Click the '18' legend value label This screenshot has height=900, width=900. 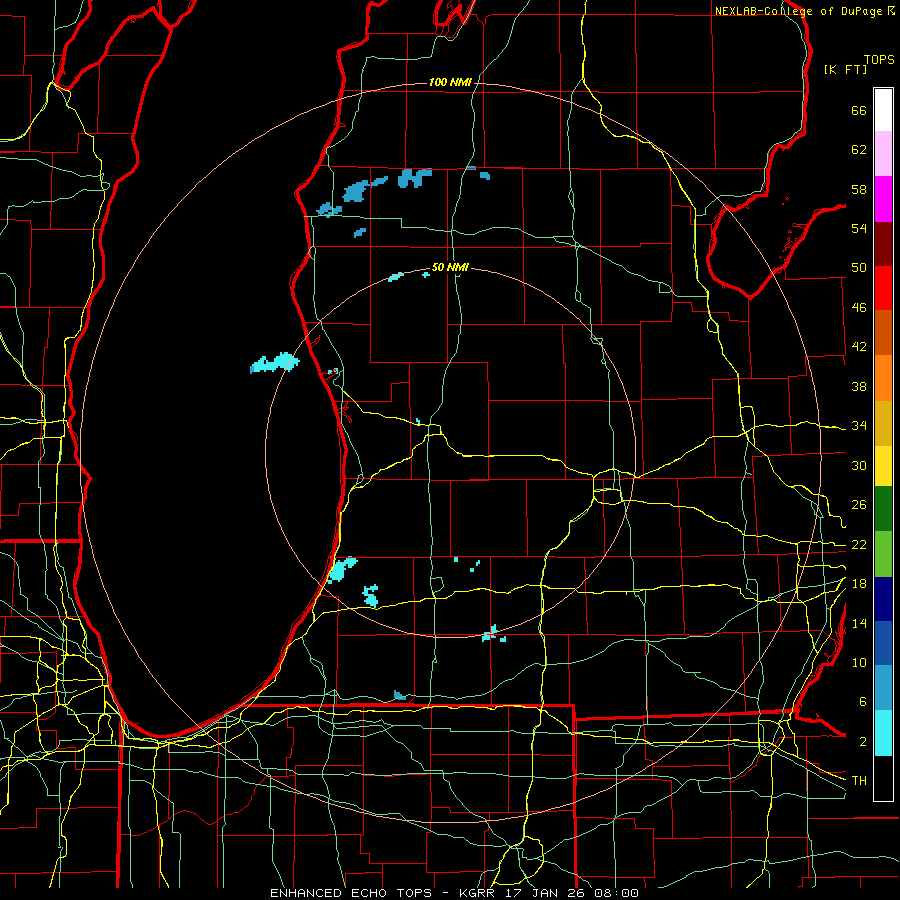pyautogui.click(x=859, y=584)
